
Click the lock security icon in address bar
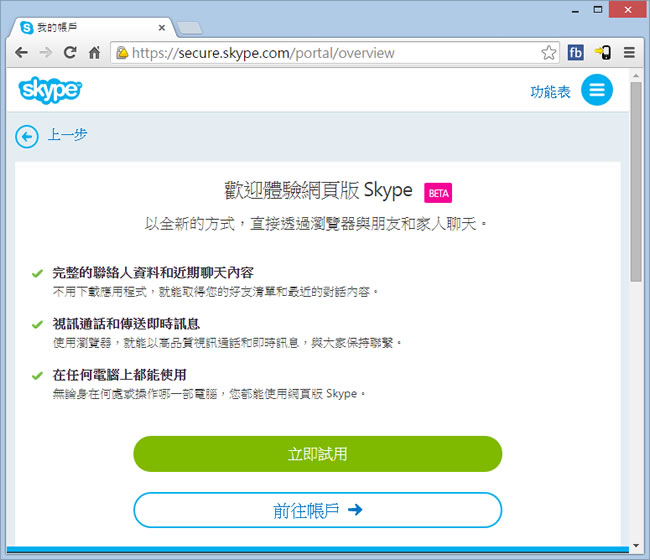[x=122, y=53]
